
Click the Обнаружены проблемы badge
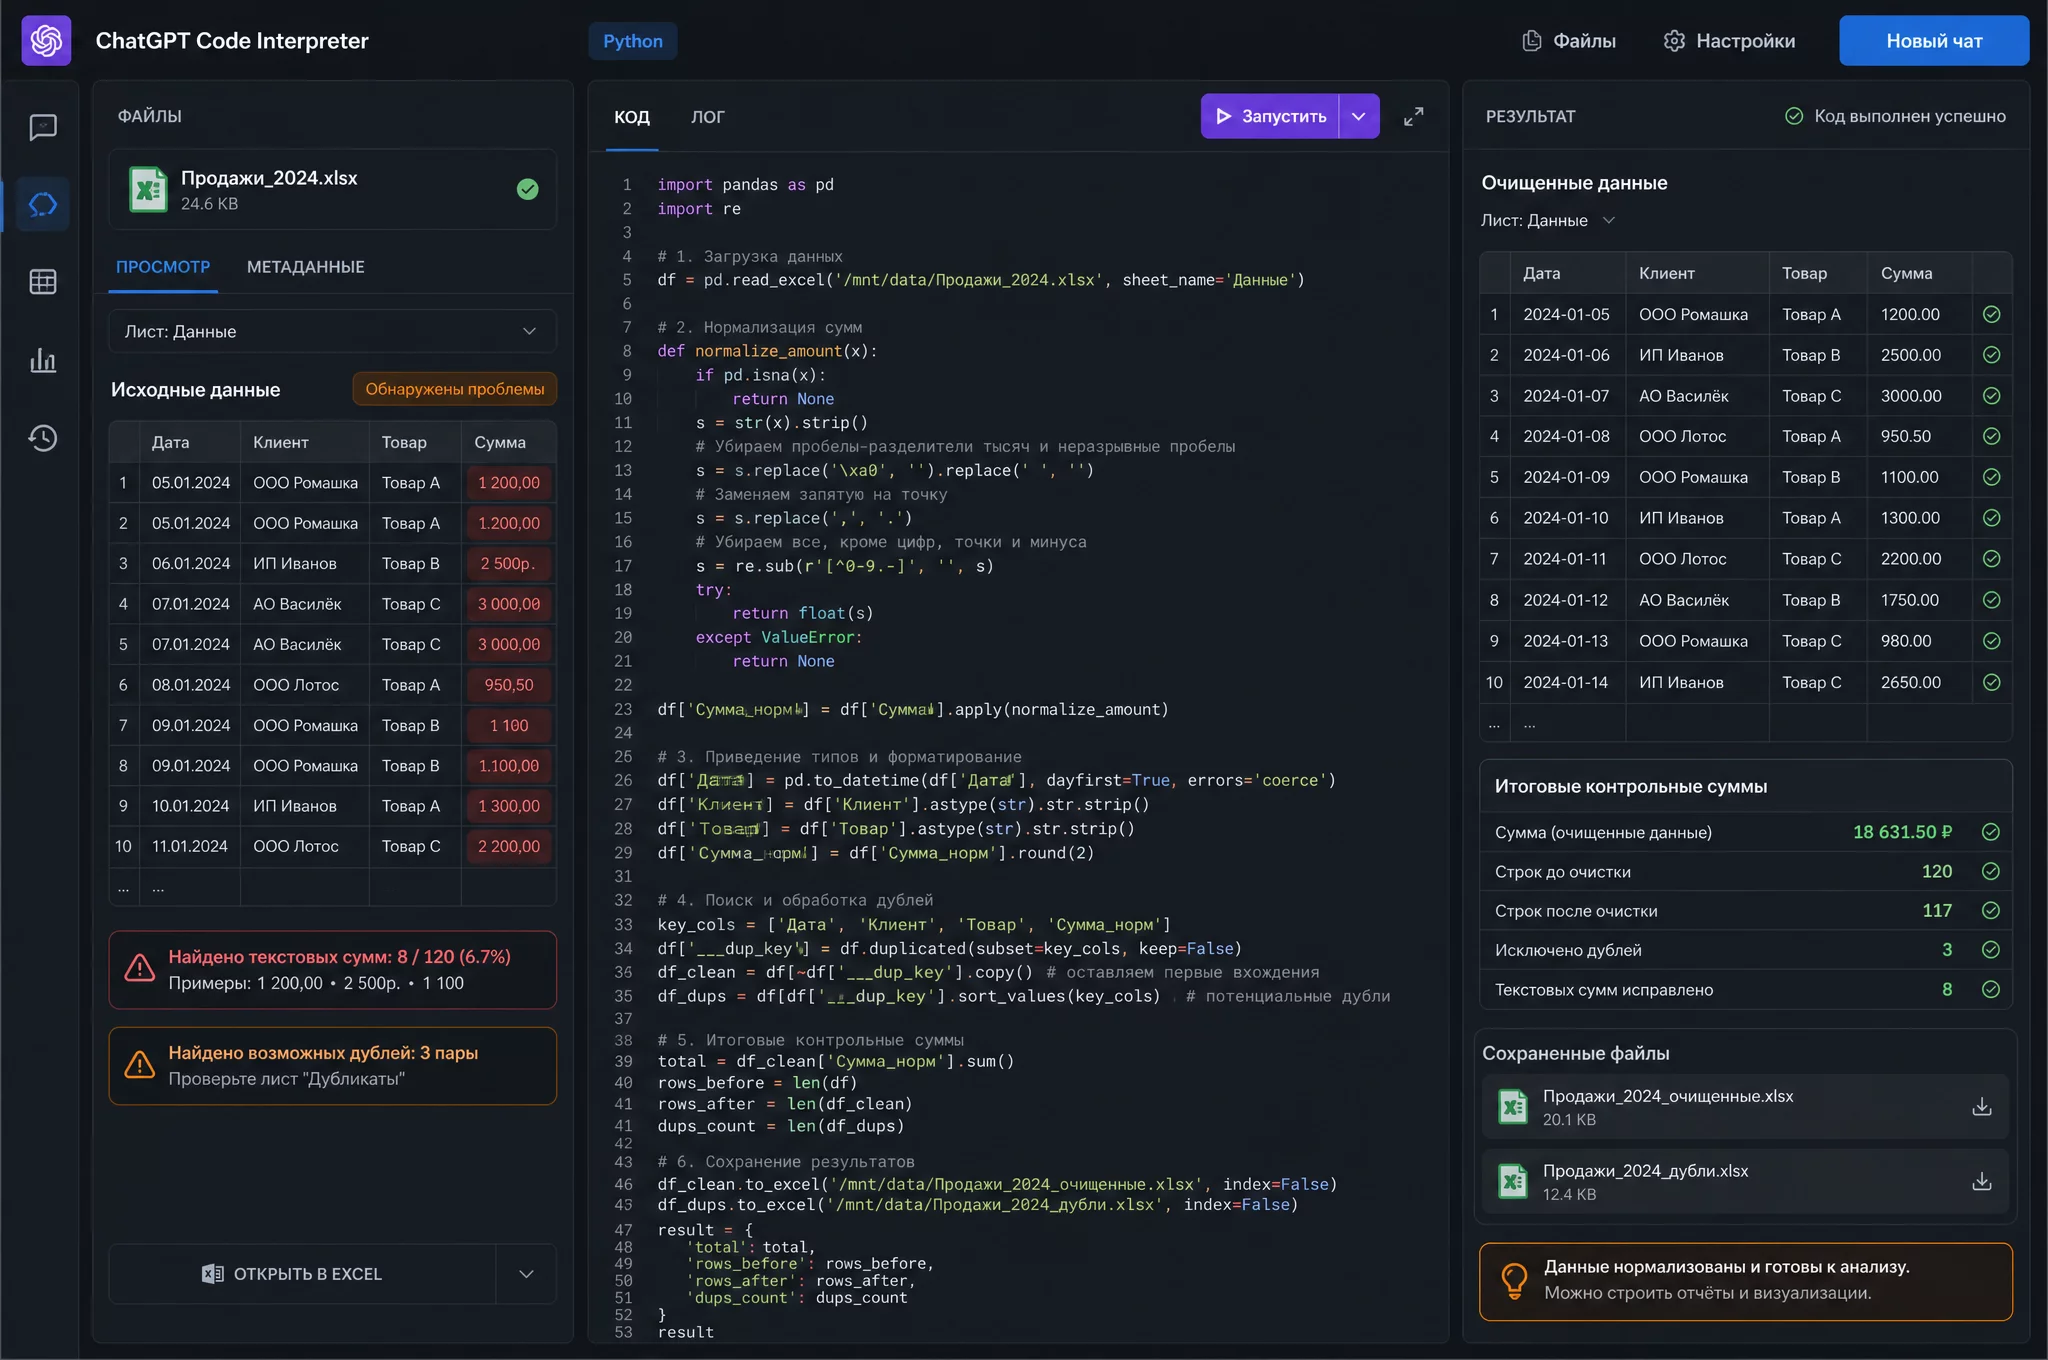(454, 389)
